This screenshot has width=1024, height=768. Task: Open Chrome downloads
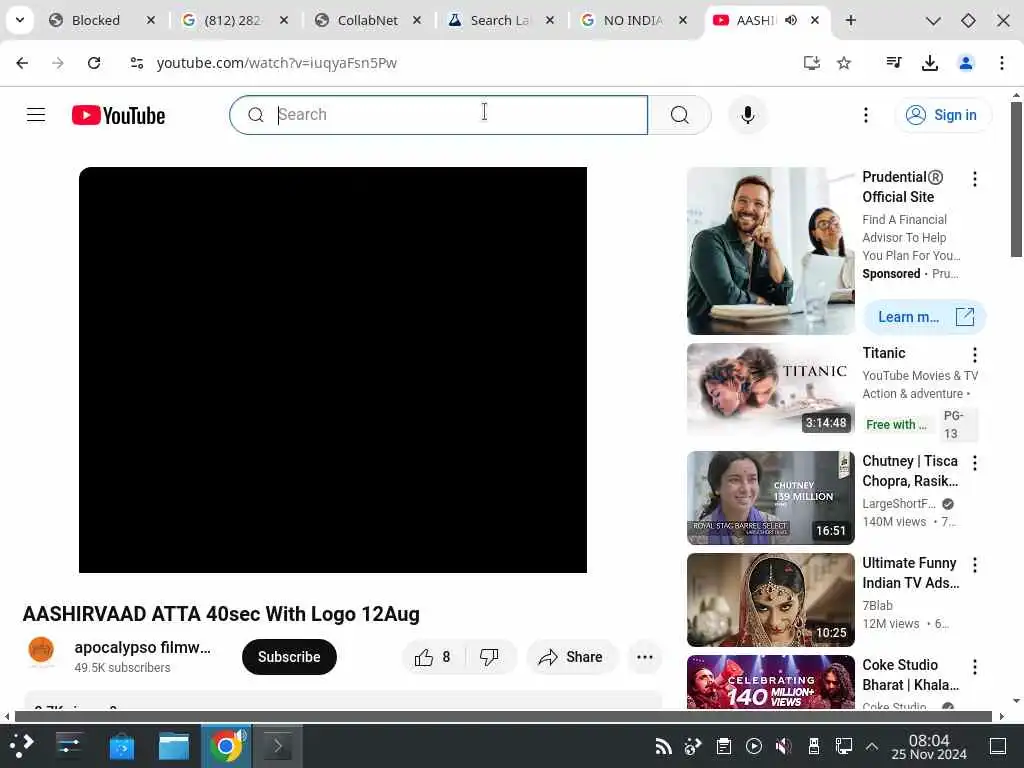coord(930,63)
